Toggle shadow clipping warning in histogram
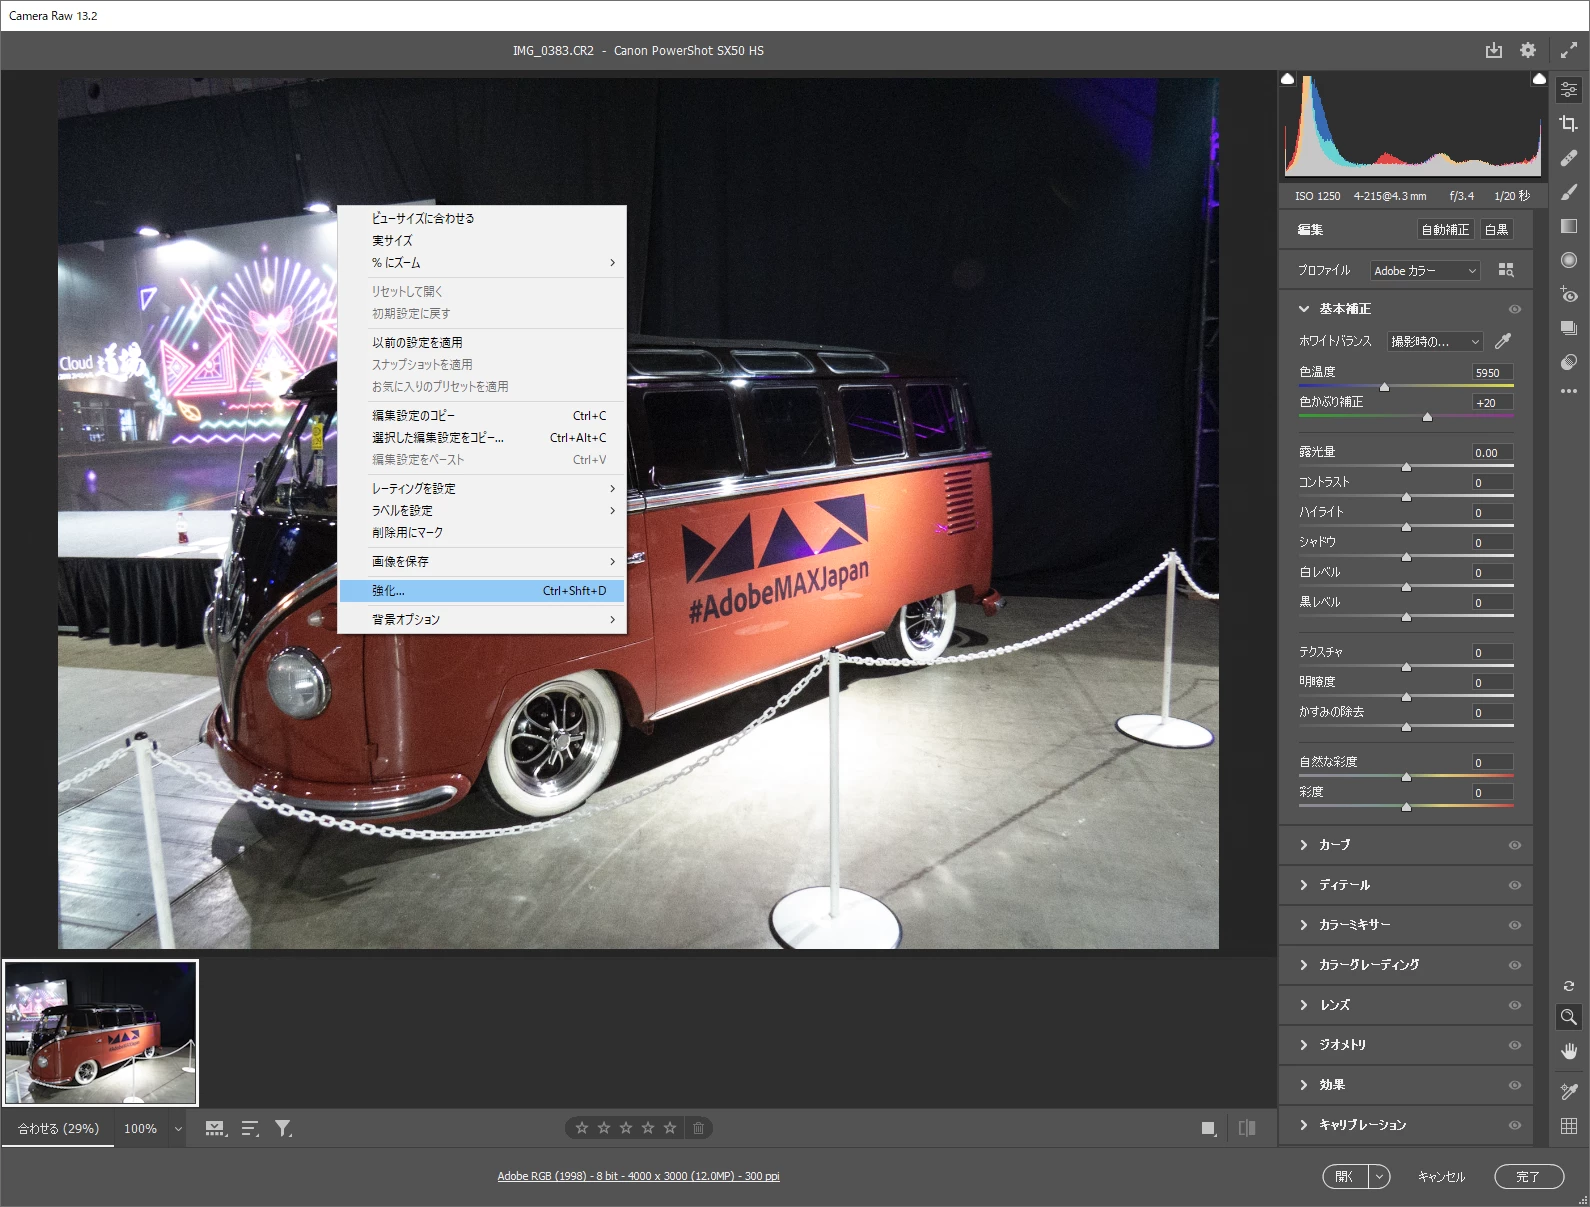The height and width of the screenshot is (1207, 1590). pos(1288,79)
